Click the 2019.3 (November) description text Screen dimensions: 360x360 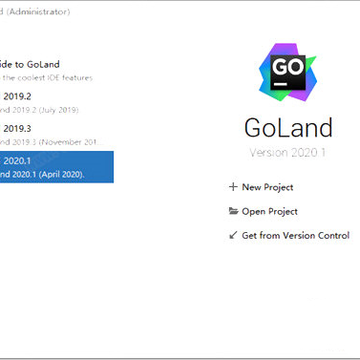(x=52, y=142)
